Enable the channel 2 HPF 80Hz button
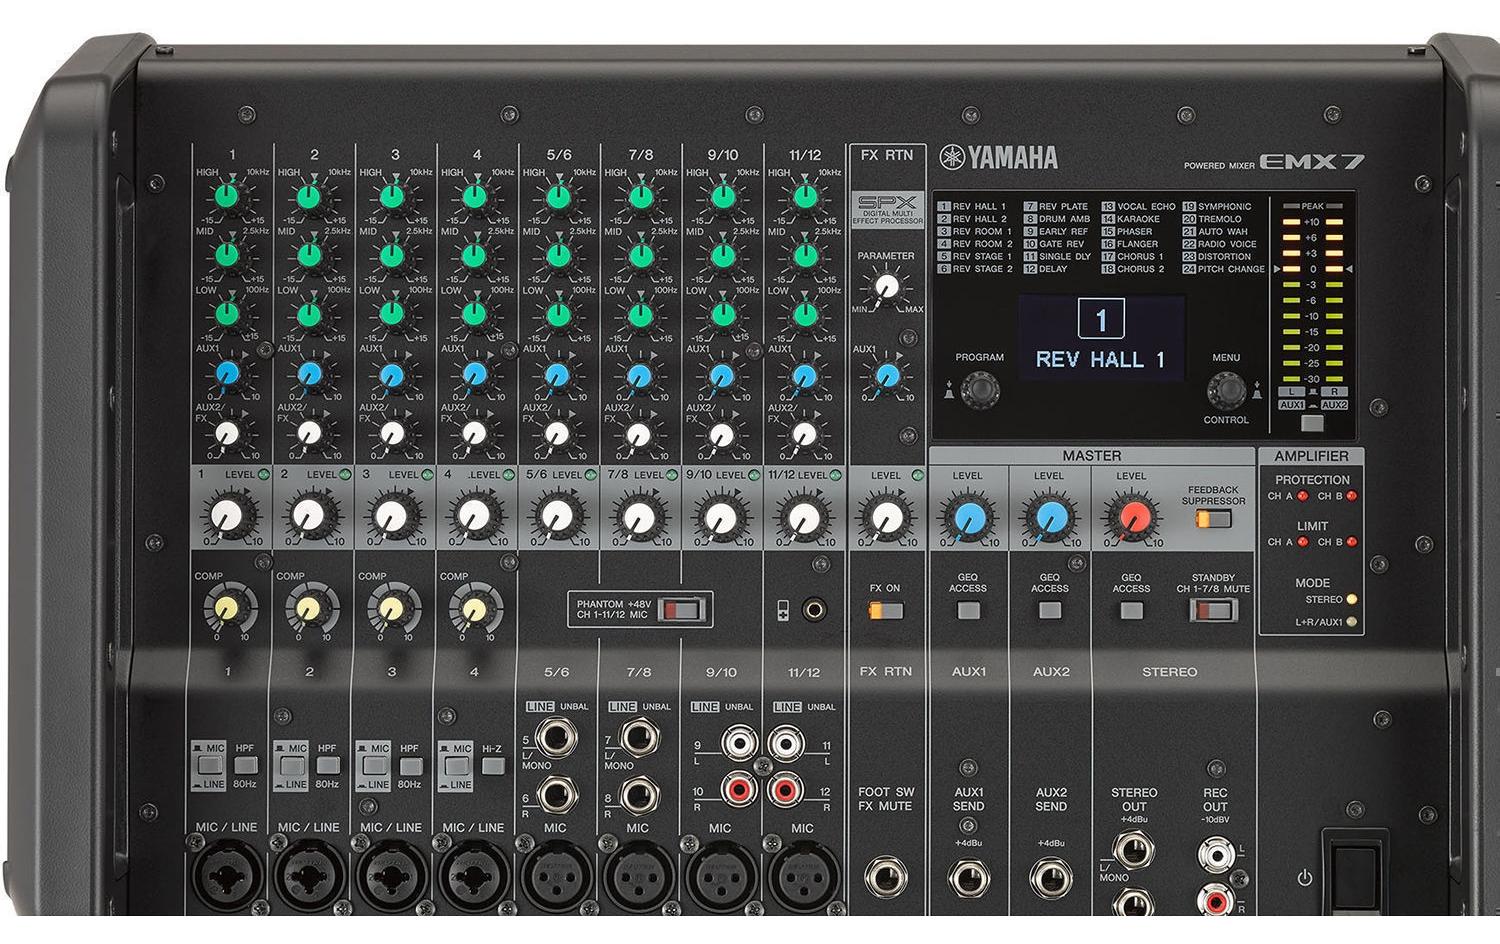Image resolution: width=1500 pixels, height=944 pixels. pos(327,766)
